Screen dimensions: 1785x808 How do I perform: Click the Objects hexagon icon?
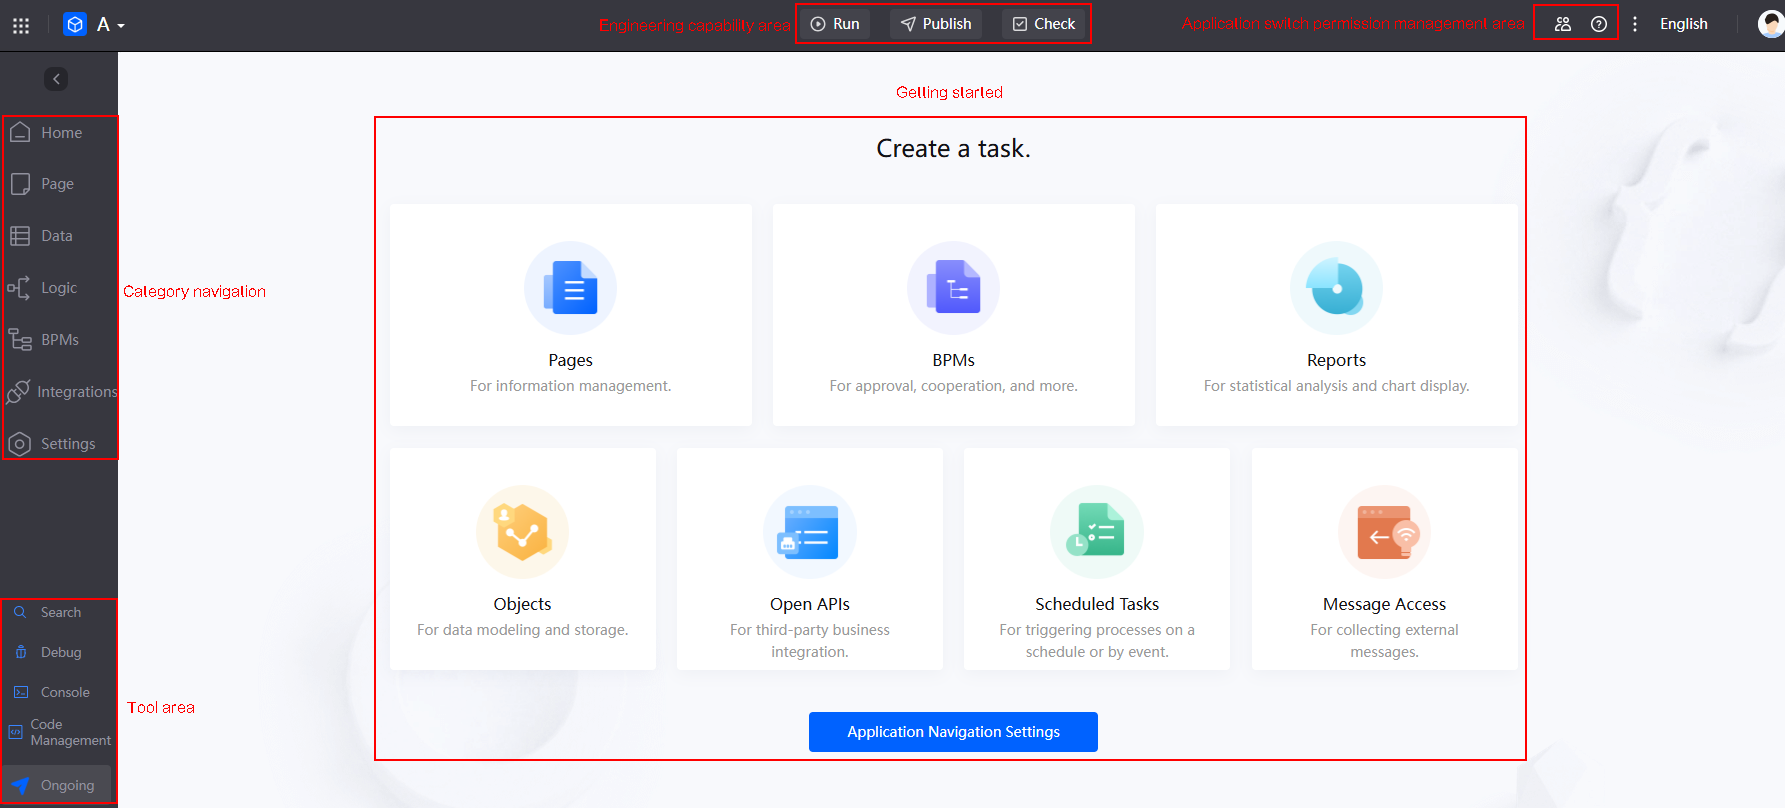pyautogui.click(x=523, y=532)
